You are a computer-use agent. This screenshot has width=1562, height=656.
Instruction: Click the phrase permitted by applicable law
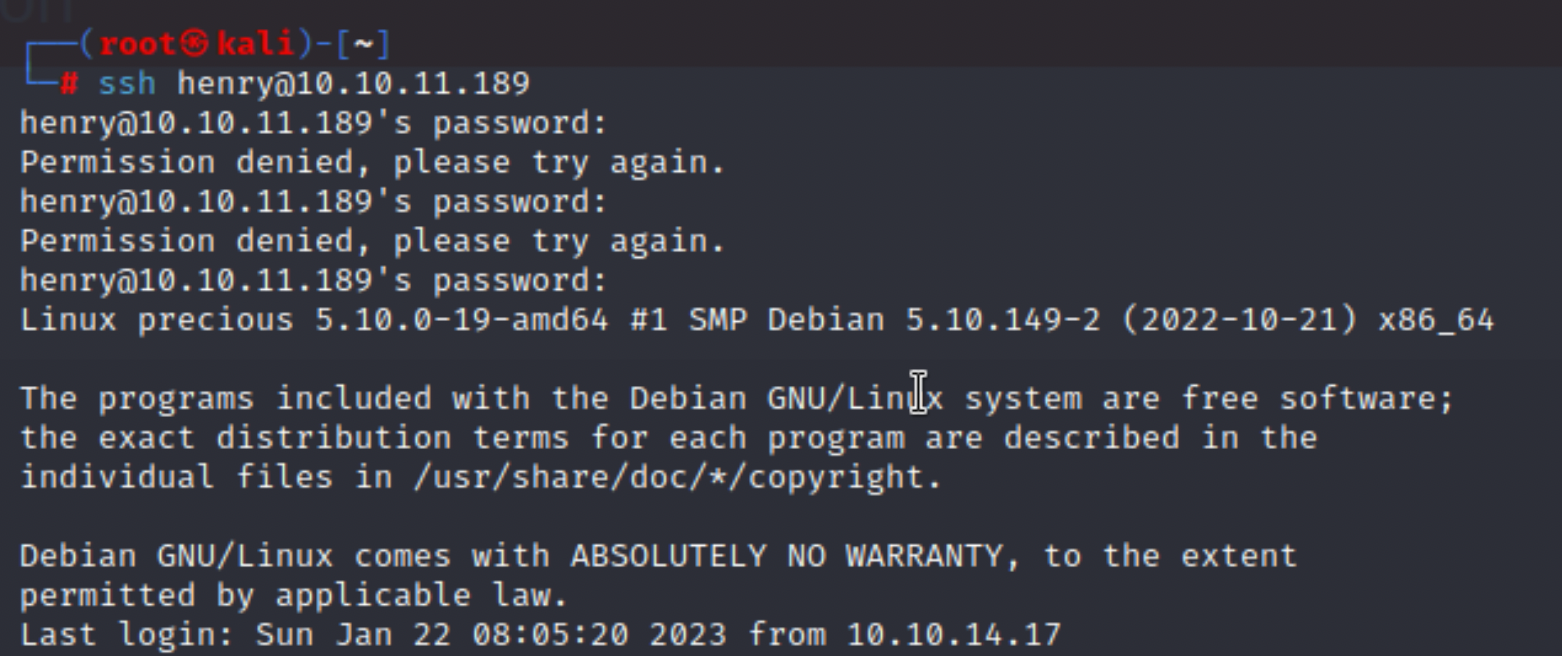[x=294, y=596]
